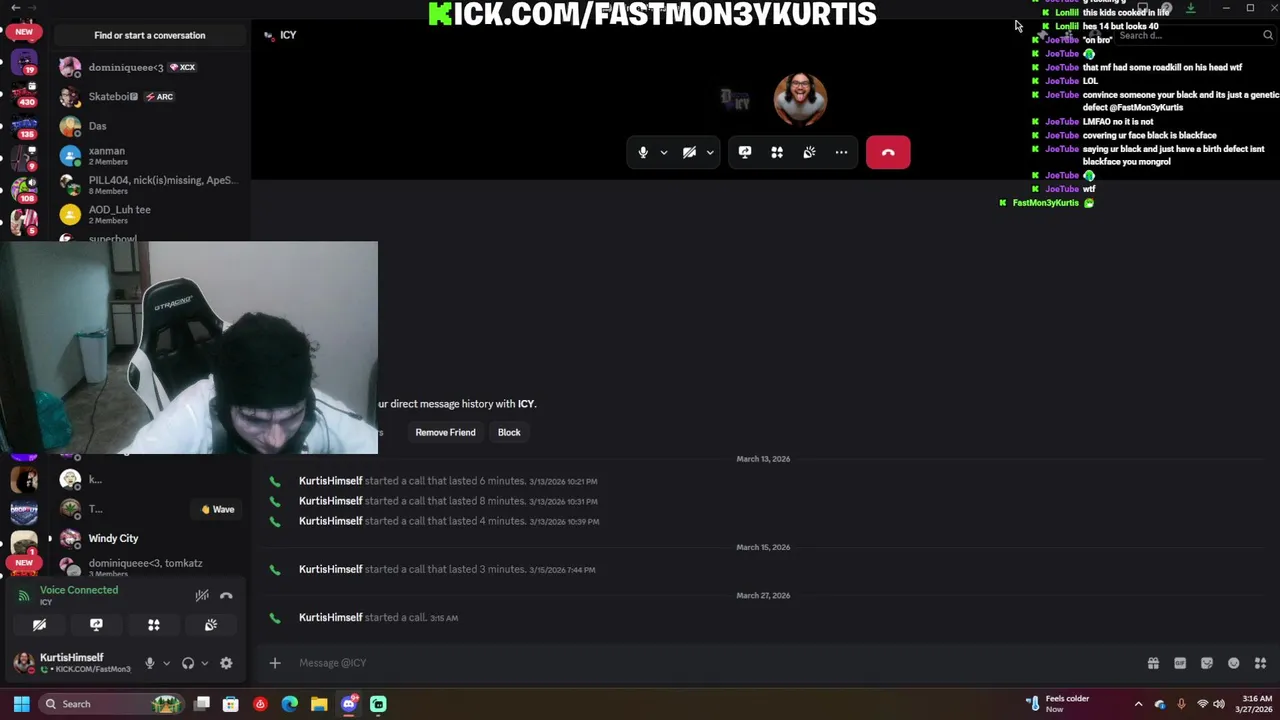Click the caller's avatar in the call area

coord(800,98)
